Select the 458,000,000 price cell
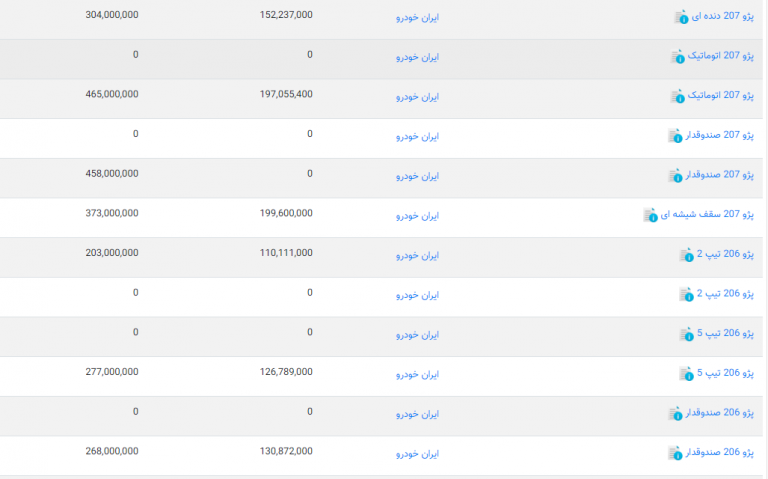The height and width of the screenshot is (479, 768). [x=112, y=174]
